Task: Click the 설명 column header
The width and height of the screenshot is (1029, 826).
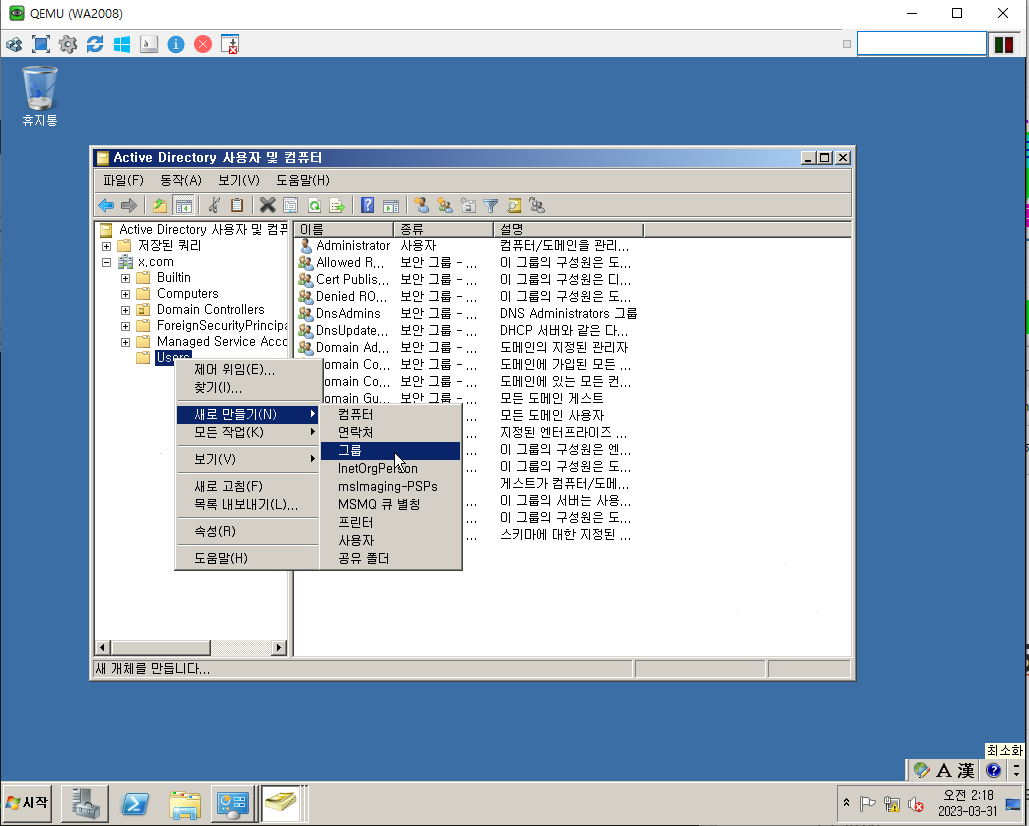Action: 568,229
